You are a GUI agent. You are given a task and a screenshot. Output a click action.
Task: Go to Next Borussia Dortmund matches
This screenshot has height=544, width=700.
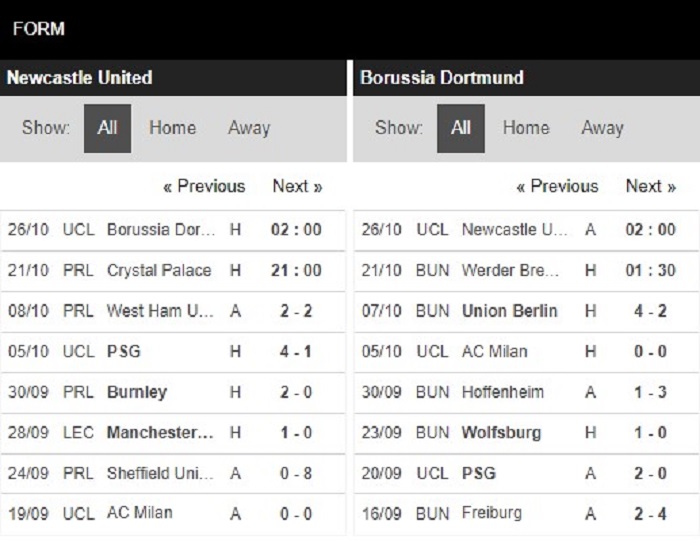(x=651, y=186)
